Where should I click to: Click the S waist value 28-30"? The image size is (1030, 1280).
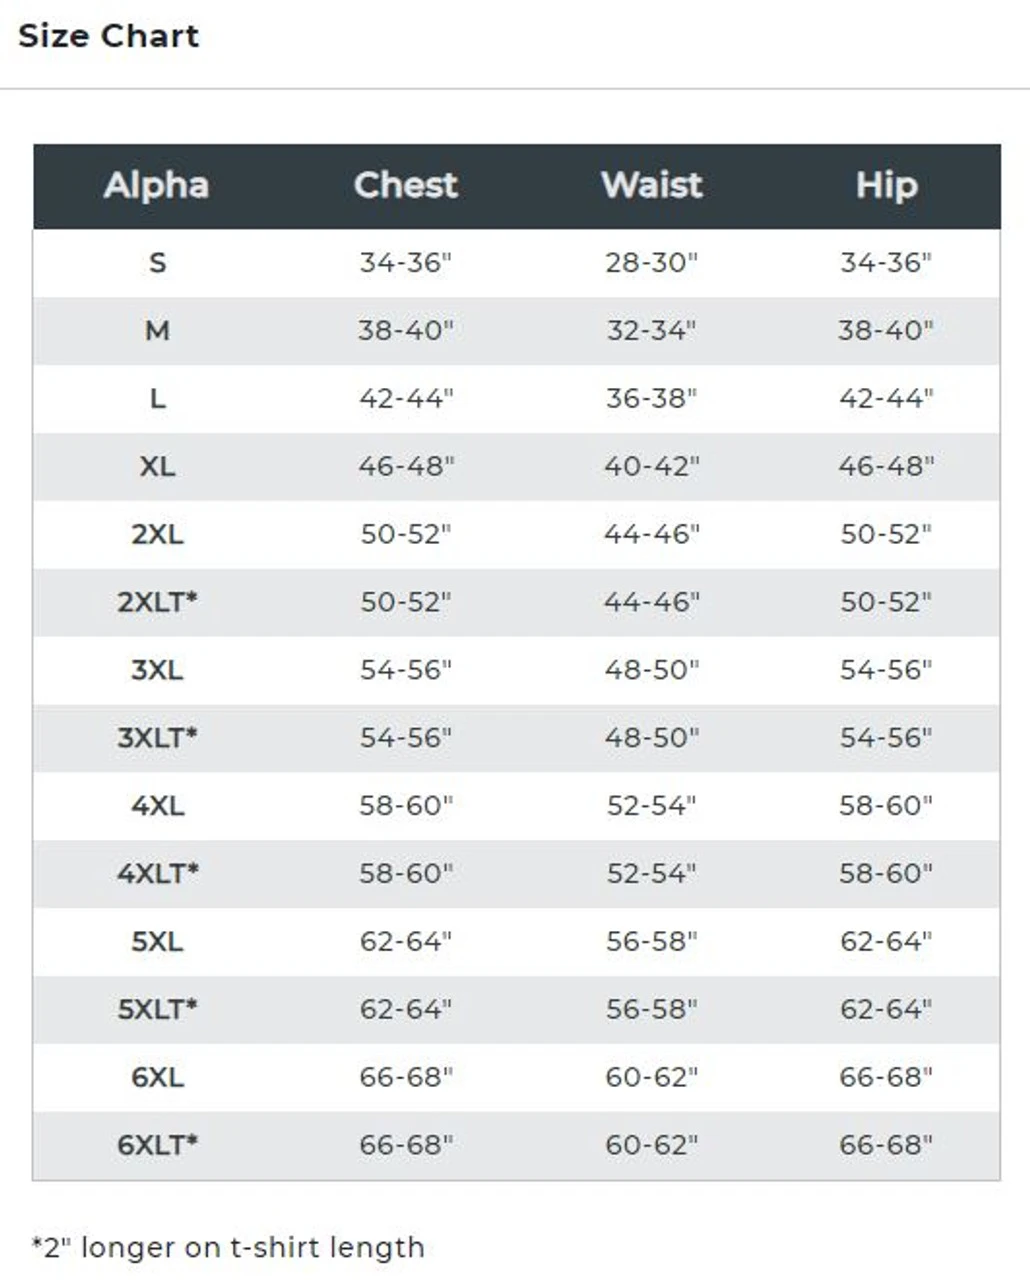(651, 263)
